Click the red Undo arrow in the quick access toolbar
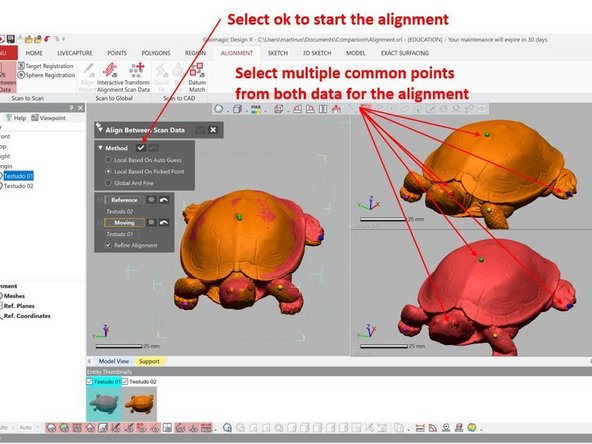 47,39
